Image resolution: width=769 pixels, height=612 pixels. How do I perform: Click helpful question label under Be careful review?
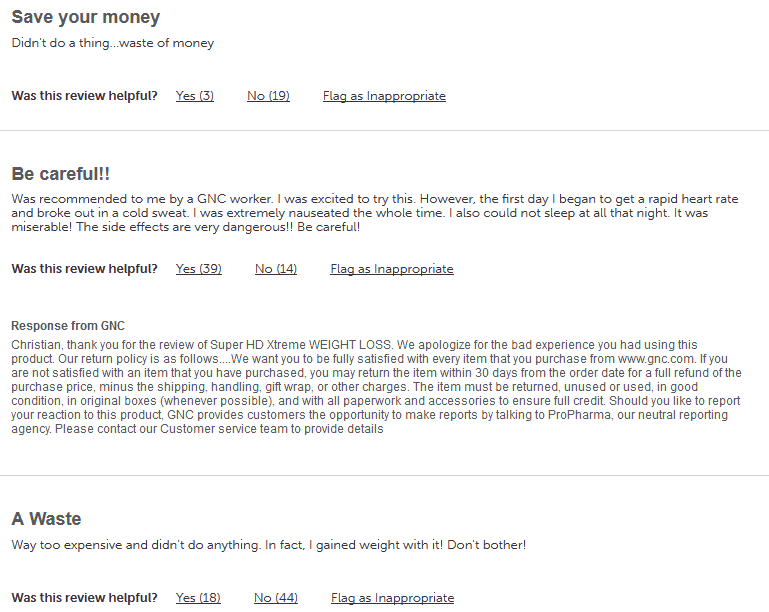84,269
